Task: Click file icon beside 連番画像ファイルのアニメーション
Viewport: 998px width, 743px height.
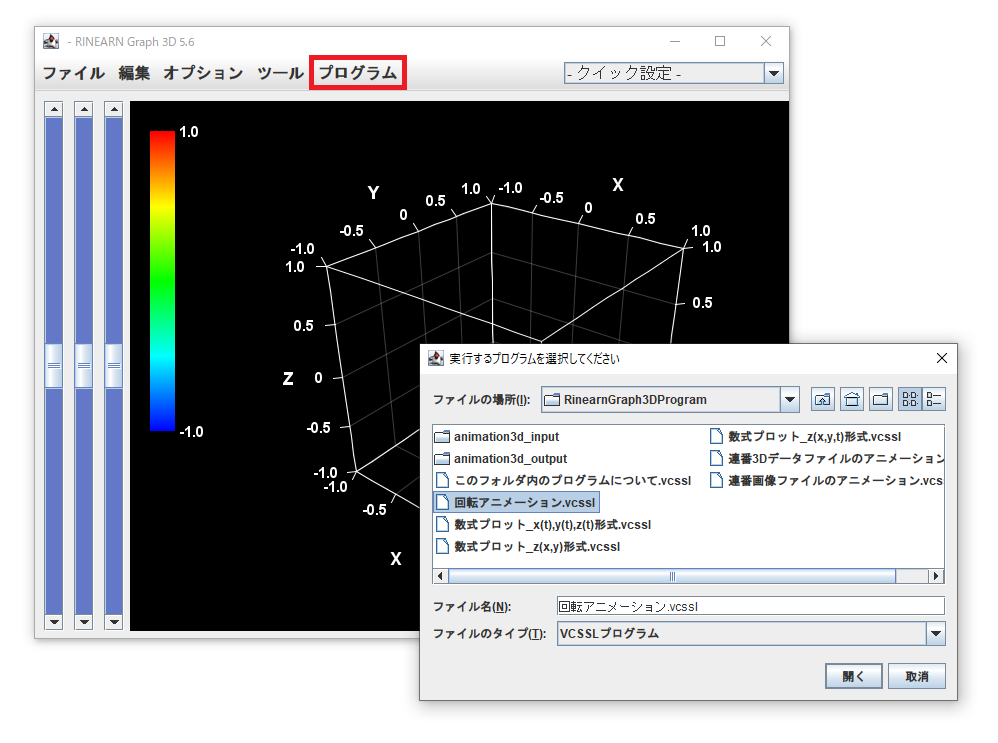Action: [x=716, y=481]
